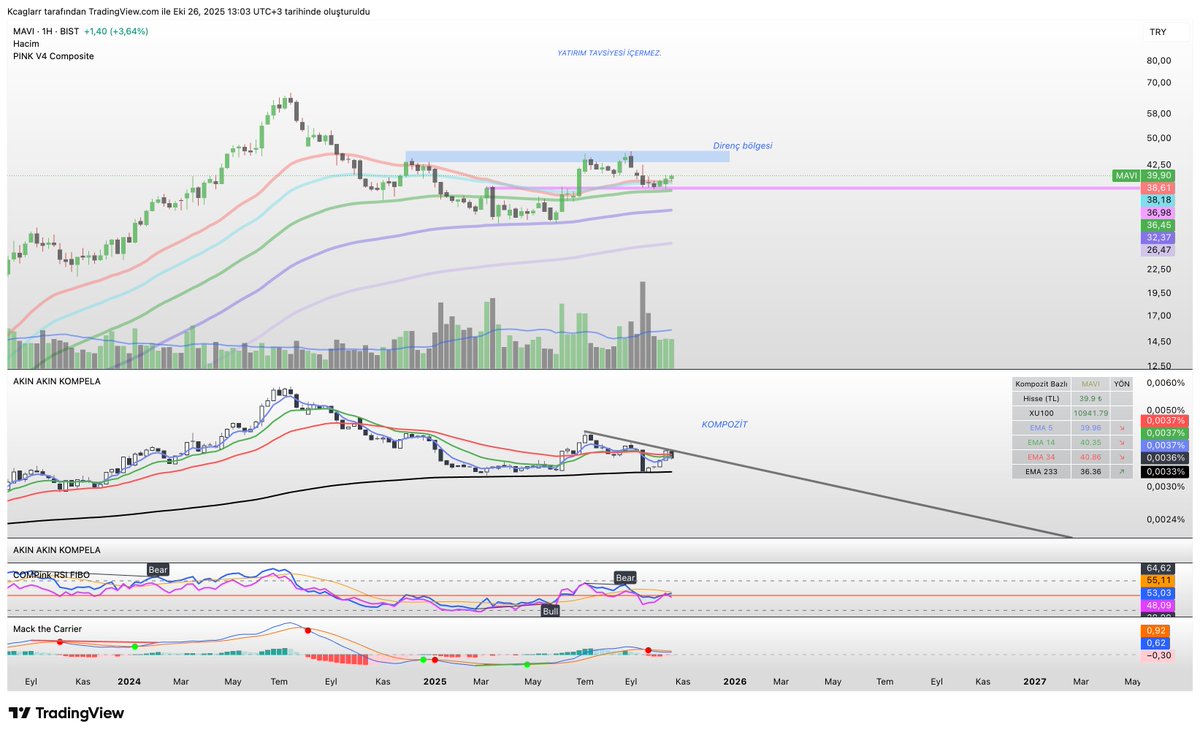
Task: Click the 39,90 current price label
Action: tap(1157, 175)
